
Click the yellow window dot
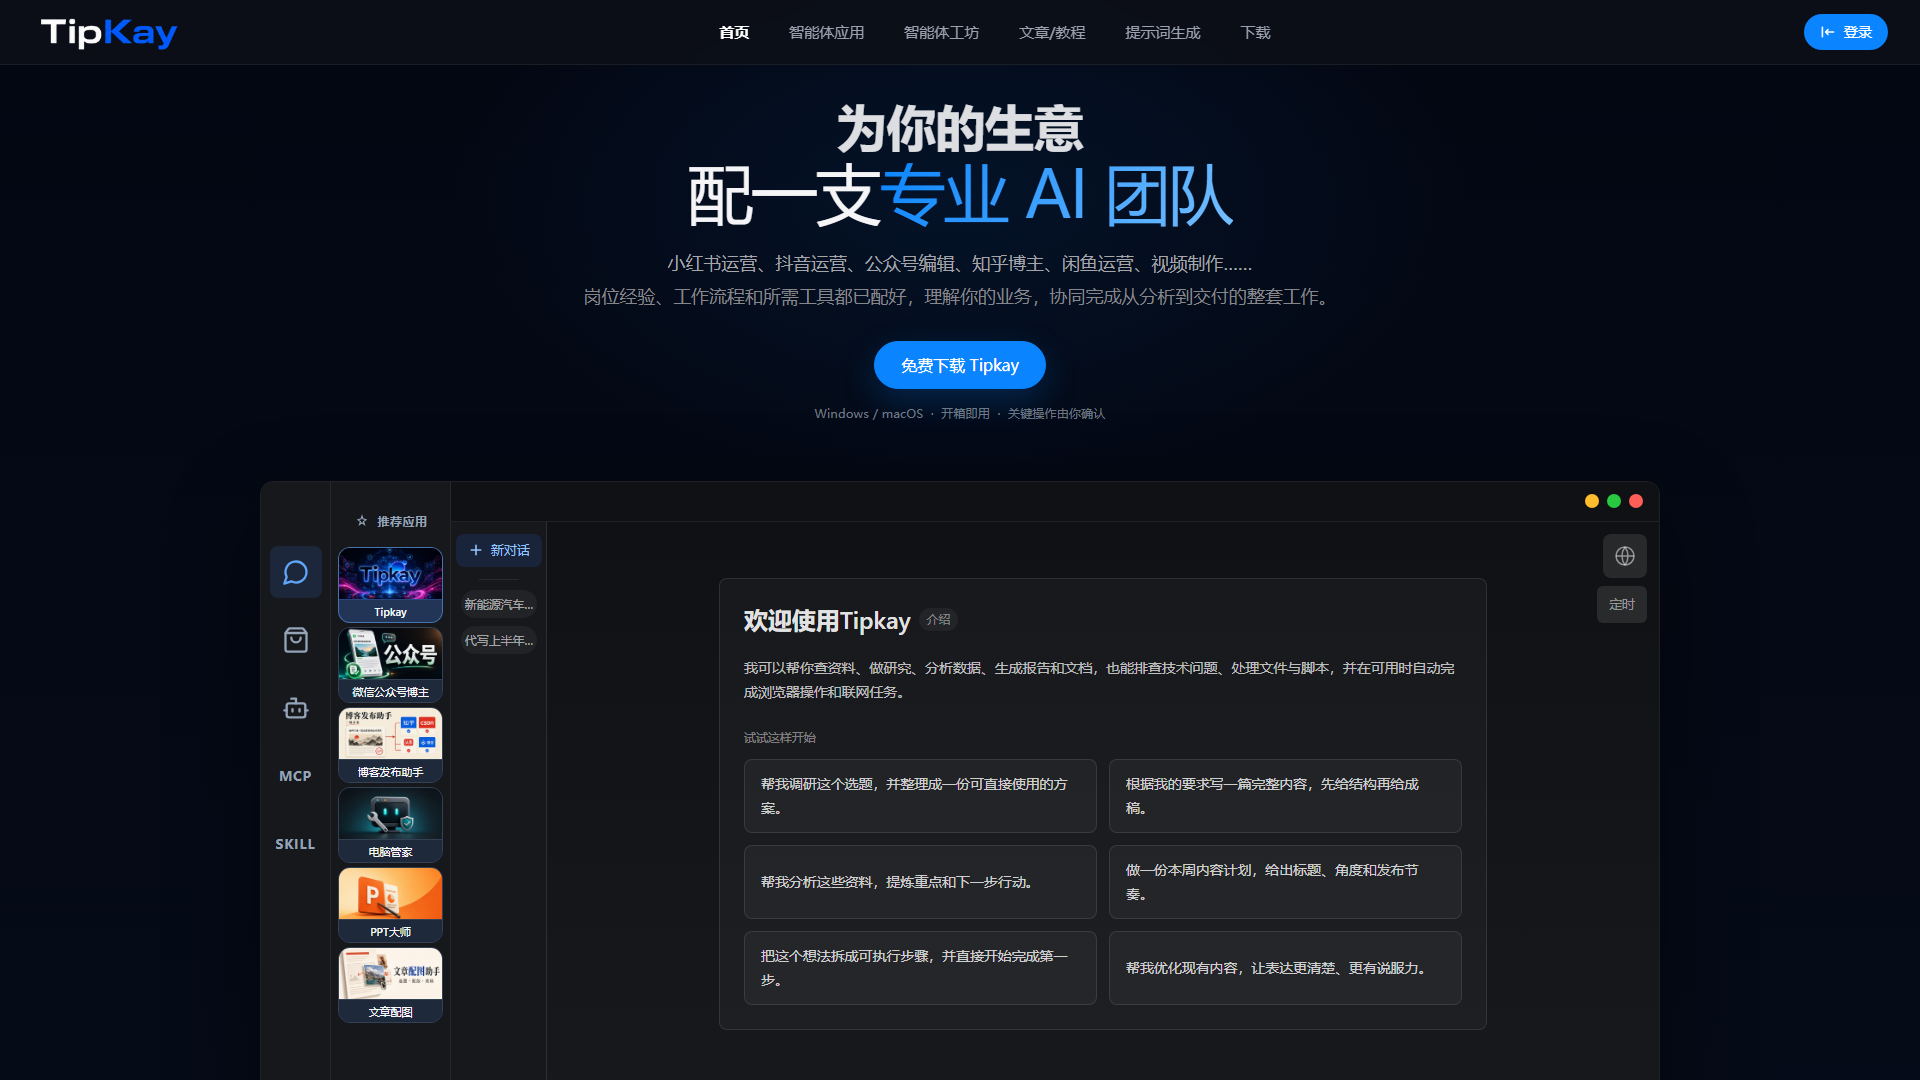click(x=1592, y=501)
